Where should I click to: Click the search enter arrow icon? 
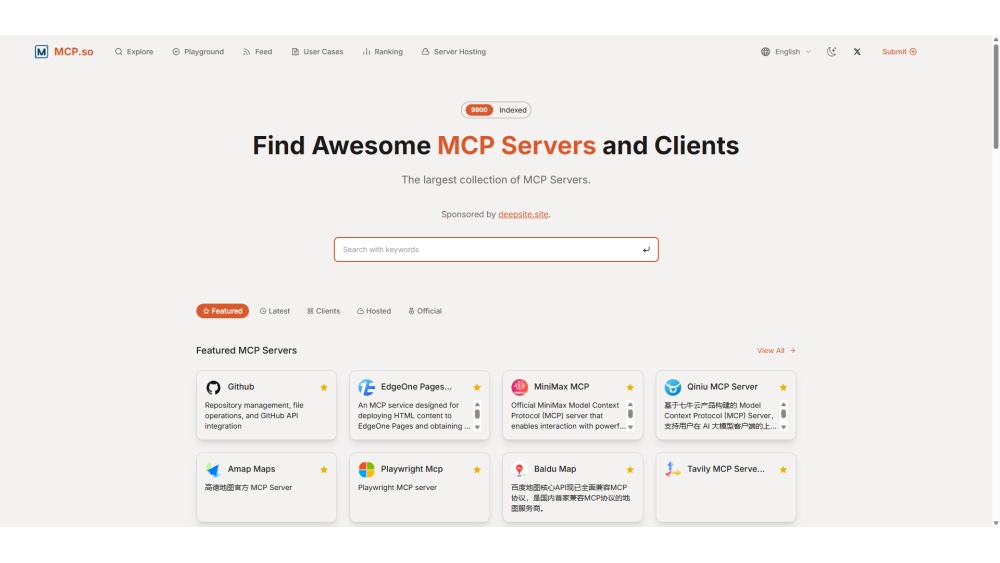(x=646, y=249)
